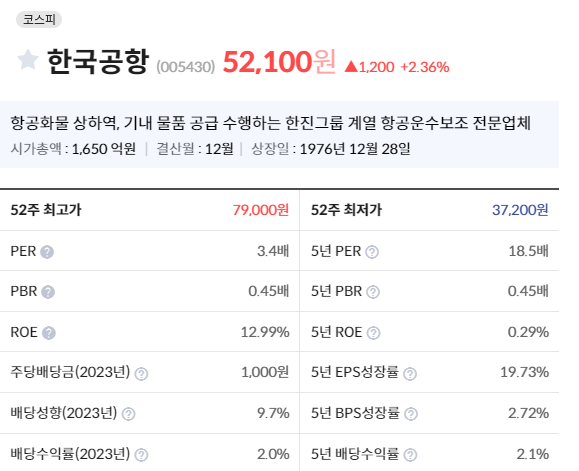579x471 pixels.
Task: Click the 코스피 market badge
Action: pyautogui.click(x=39, y=20)
